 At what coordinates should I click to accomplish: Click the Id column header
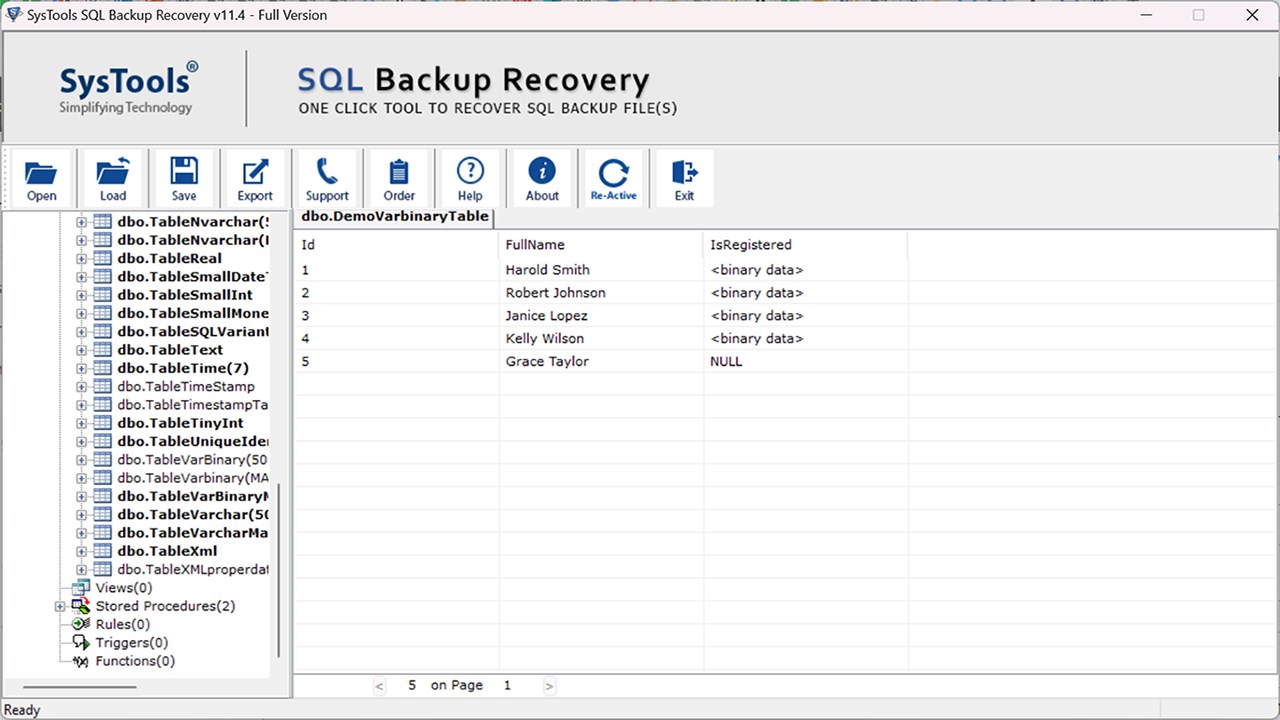click(x=397, y=245)
